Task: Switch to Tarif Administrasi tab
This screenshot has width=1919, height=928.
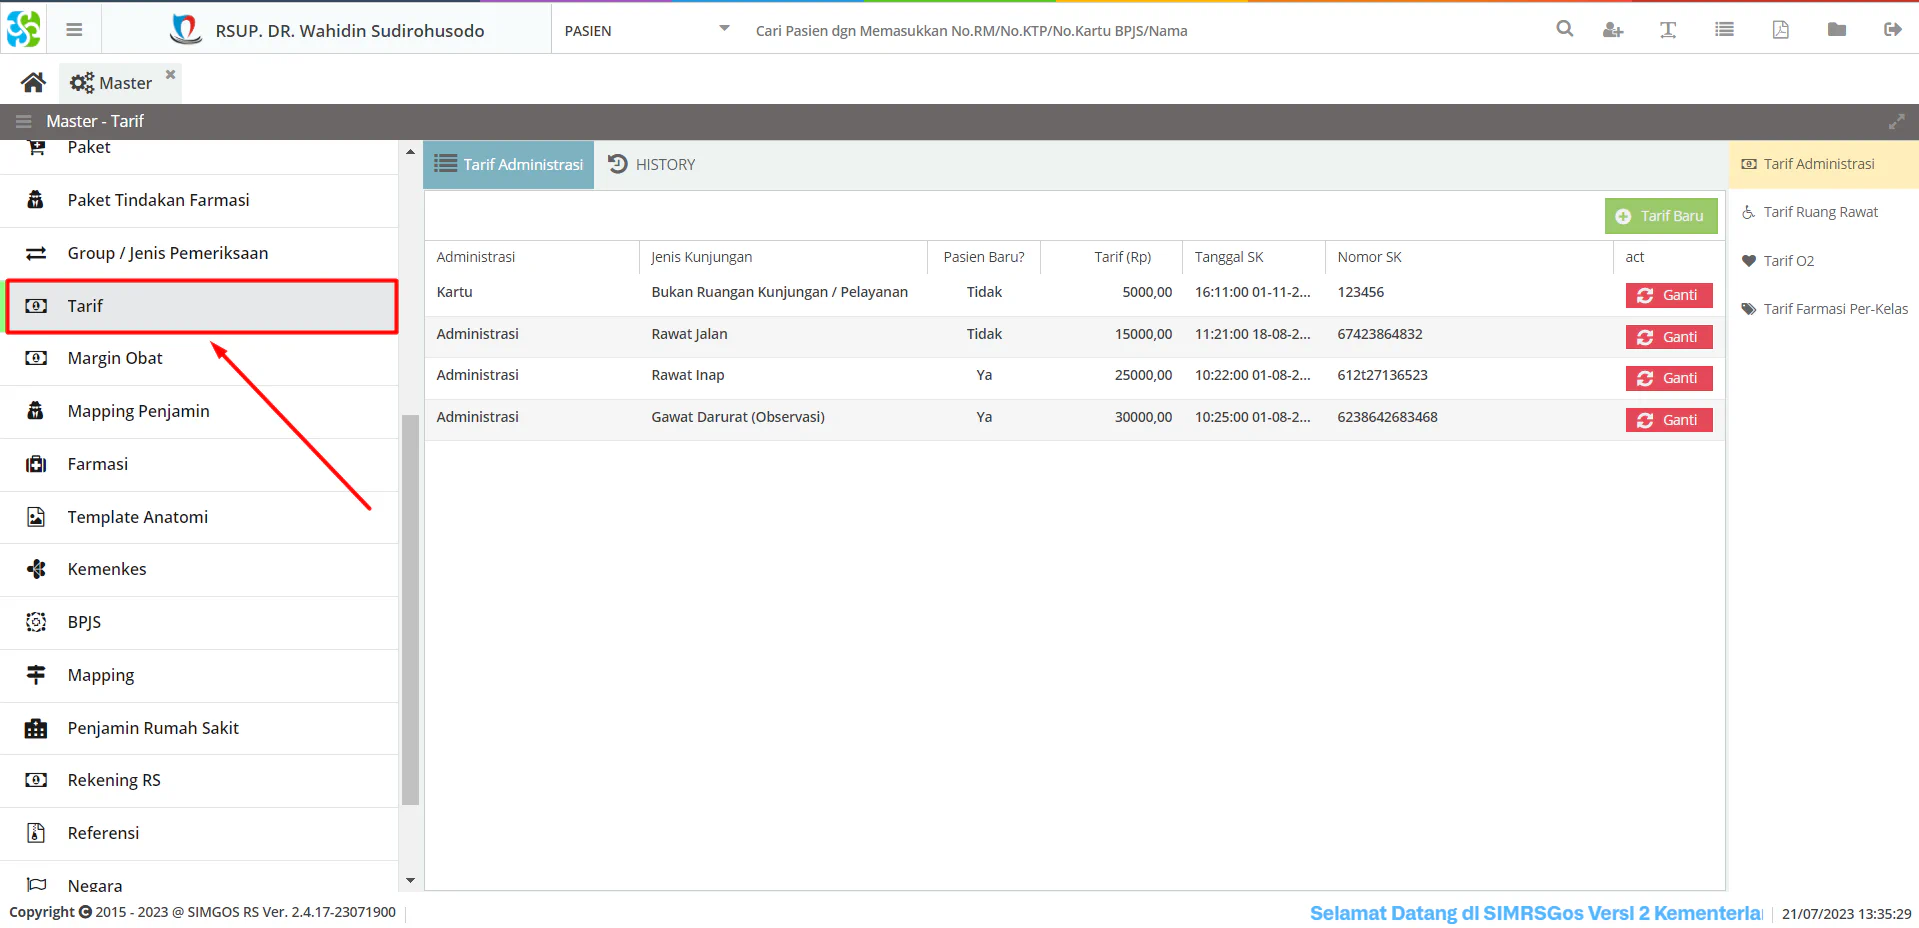Action: click(509, 164)
